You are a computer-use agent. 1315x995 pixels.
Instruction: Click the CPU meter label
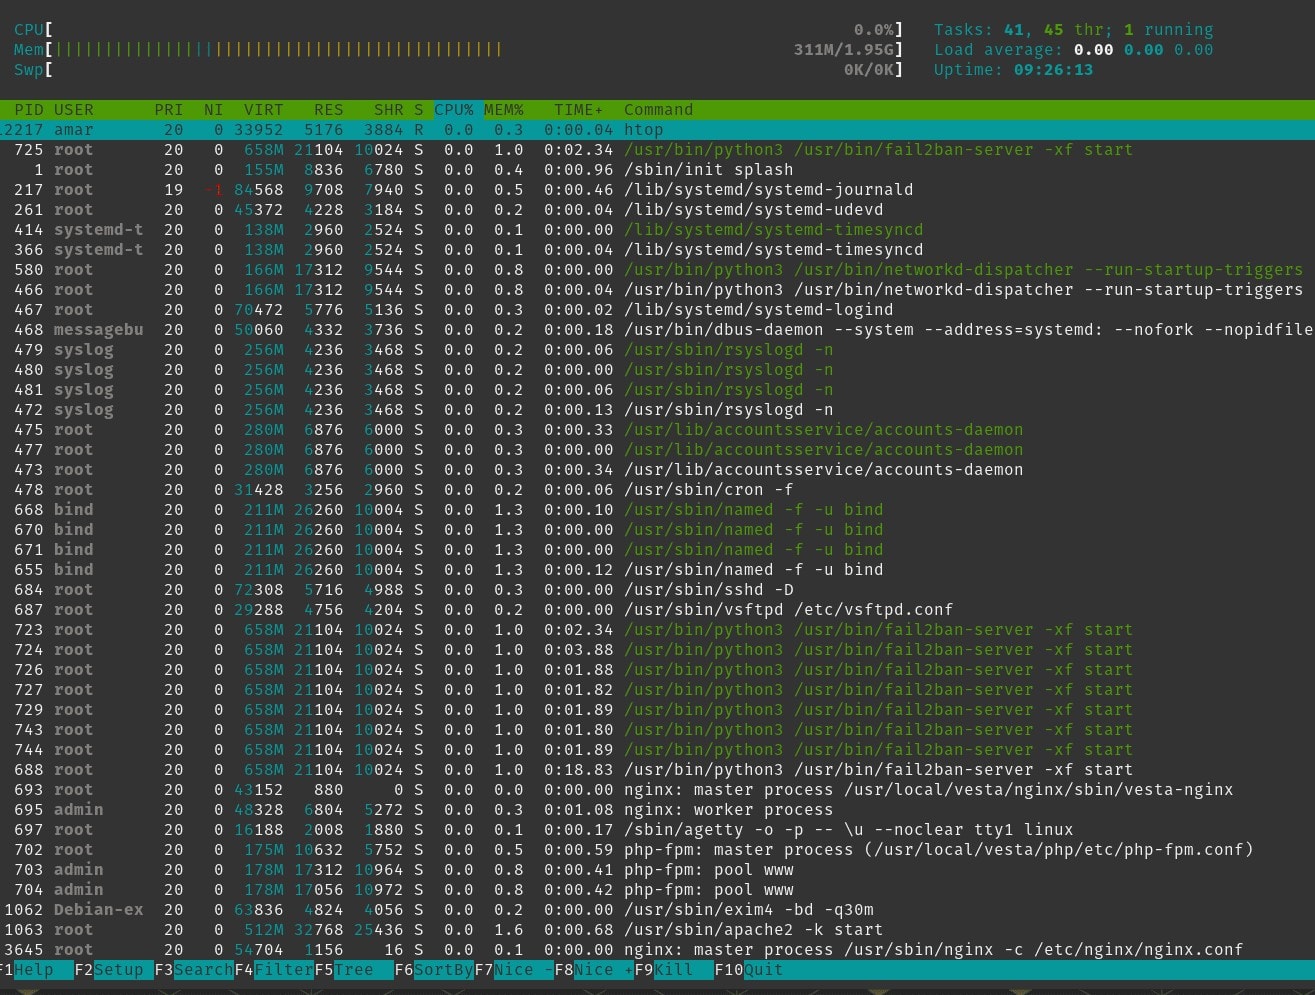coord(29,30)
